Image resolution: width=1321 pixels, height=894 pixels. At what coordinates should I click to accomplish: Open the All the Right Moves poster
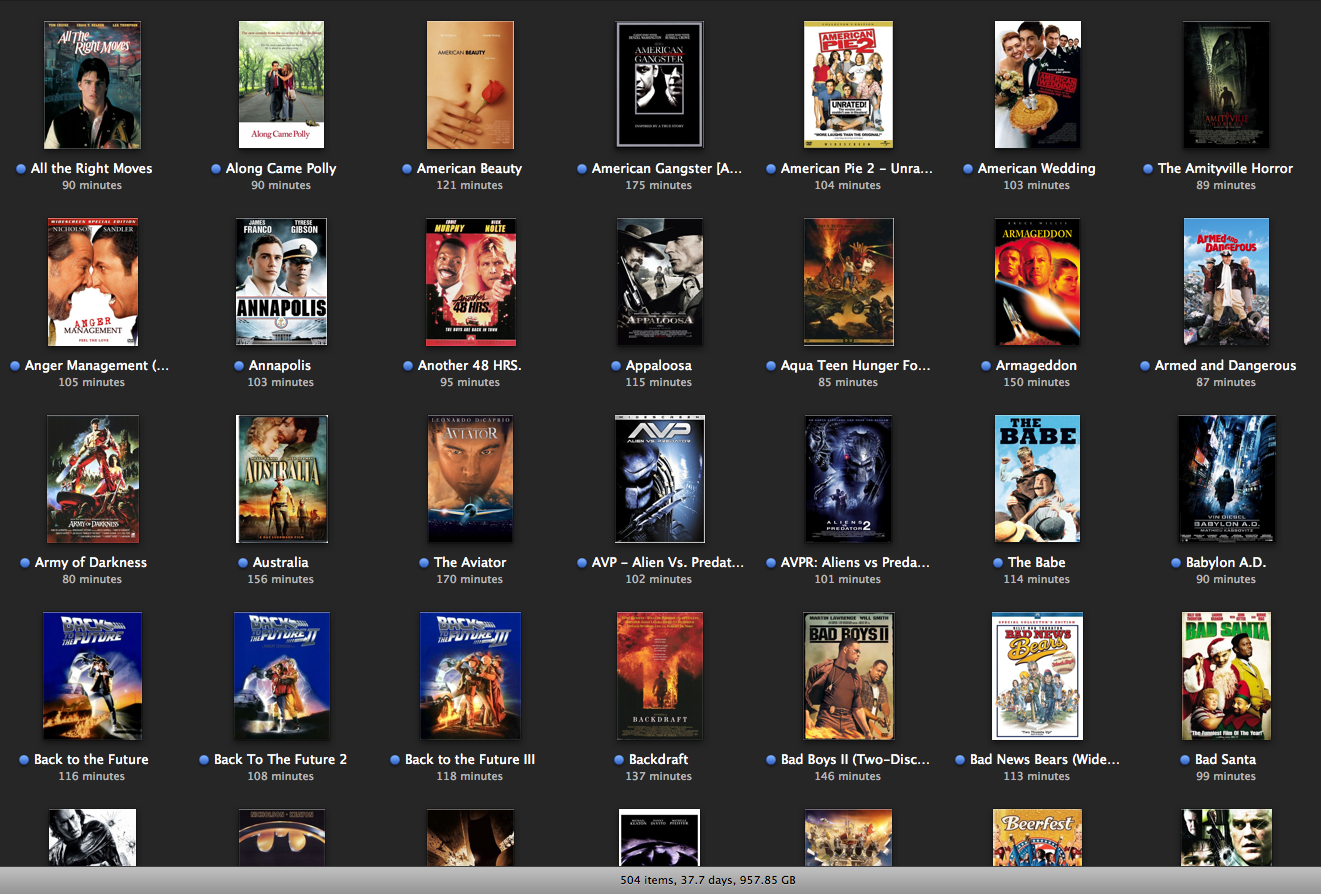click(92, 85)
